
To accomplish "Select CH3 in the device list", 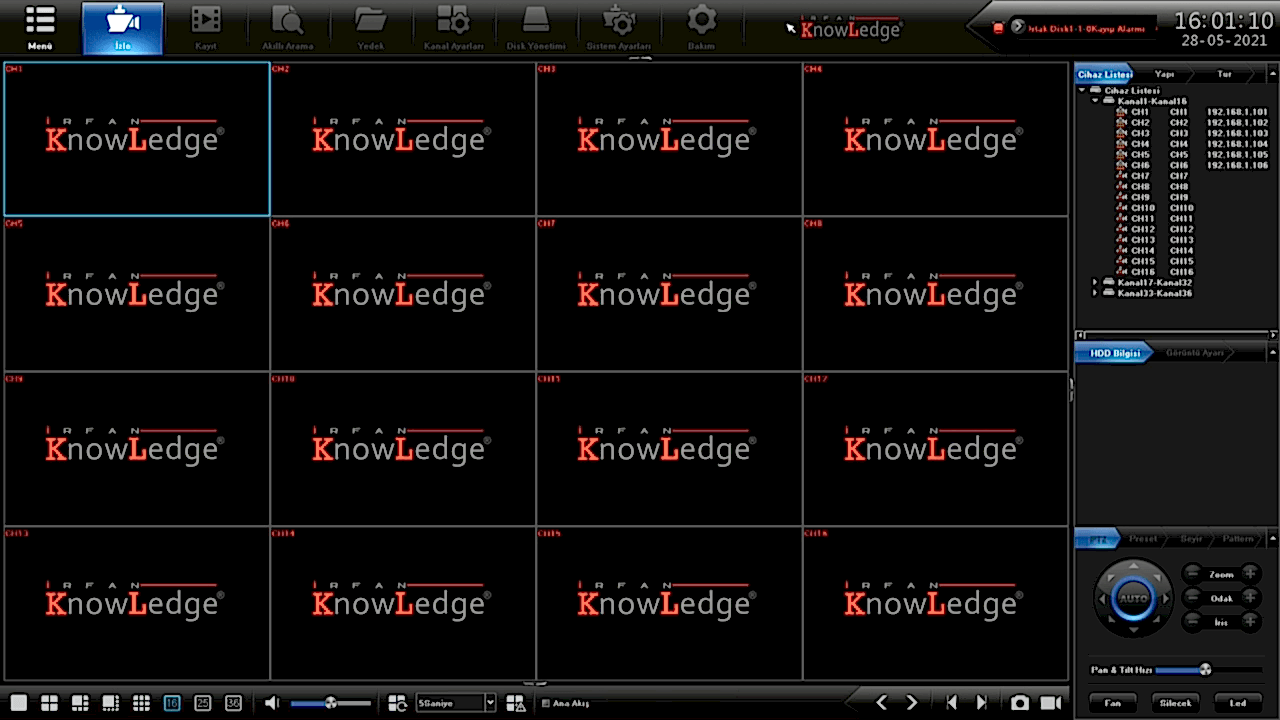I will click(1140, 133).
